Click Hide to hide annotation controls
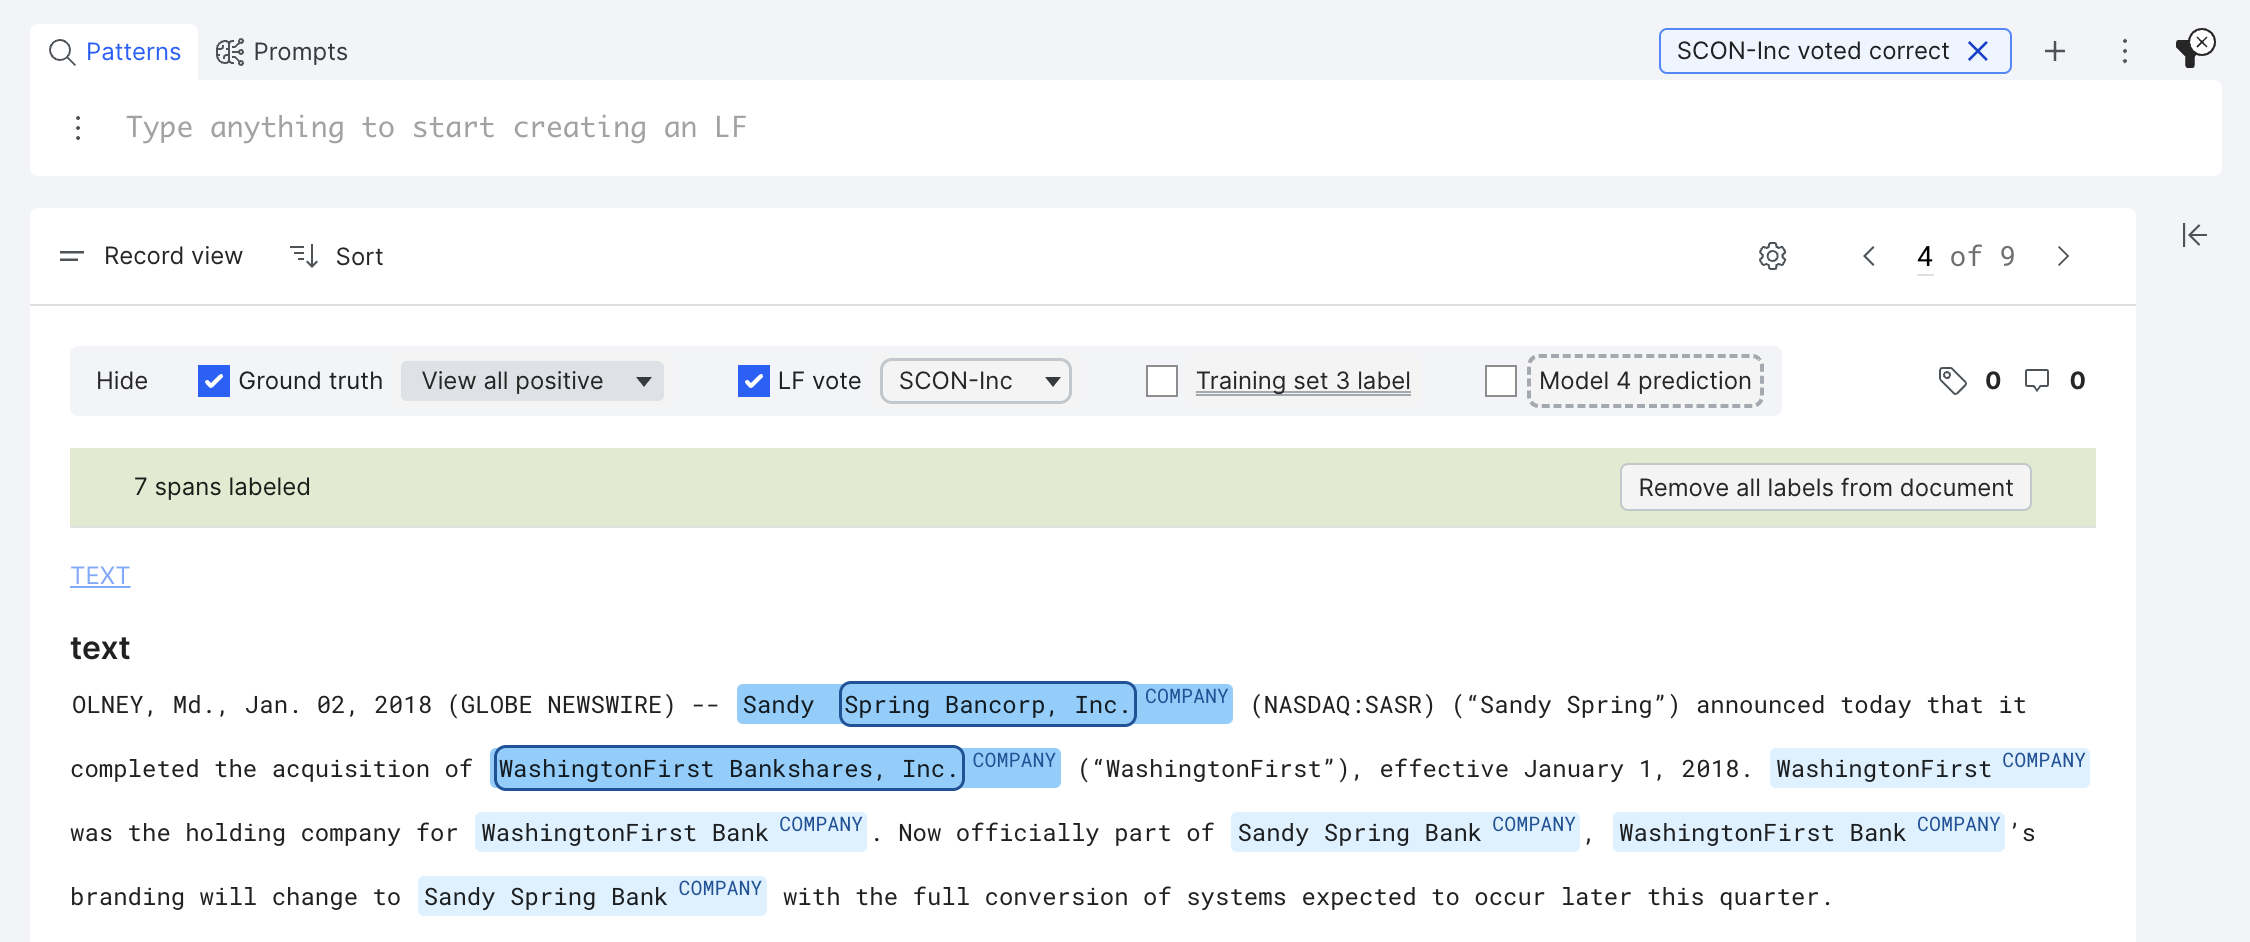Image resolution: width=2250 pixels, height=942 pixels. [x=122, y=381]
